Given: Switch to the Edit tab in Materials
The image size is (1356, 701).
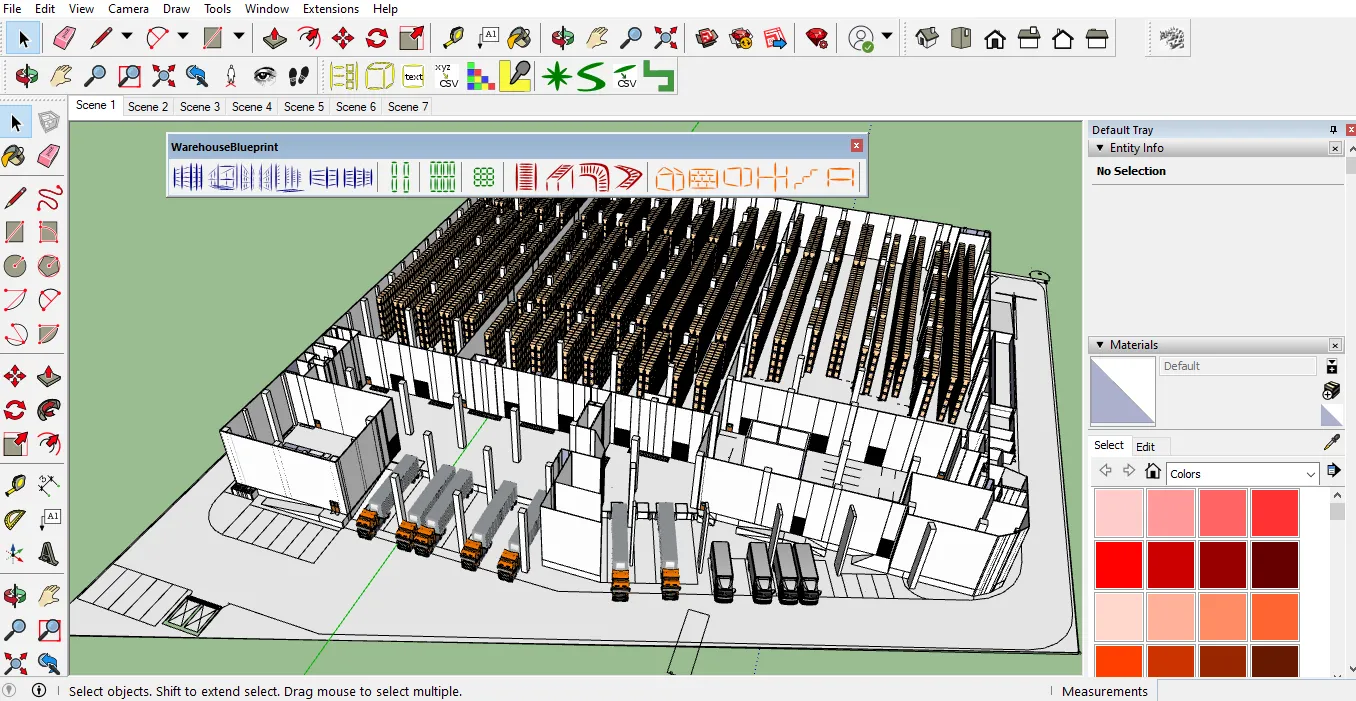Looking at the screenshot, I should click(x=1146, y=446).
